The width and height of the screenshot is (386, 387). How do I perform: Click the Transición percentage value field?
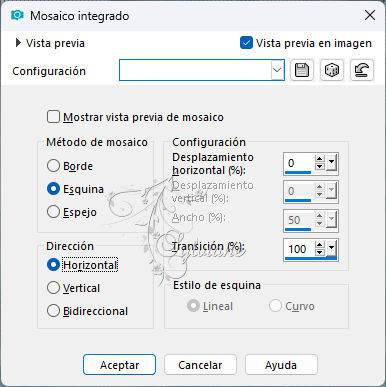click(299, 249)
